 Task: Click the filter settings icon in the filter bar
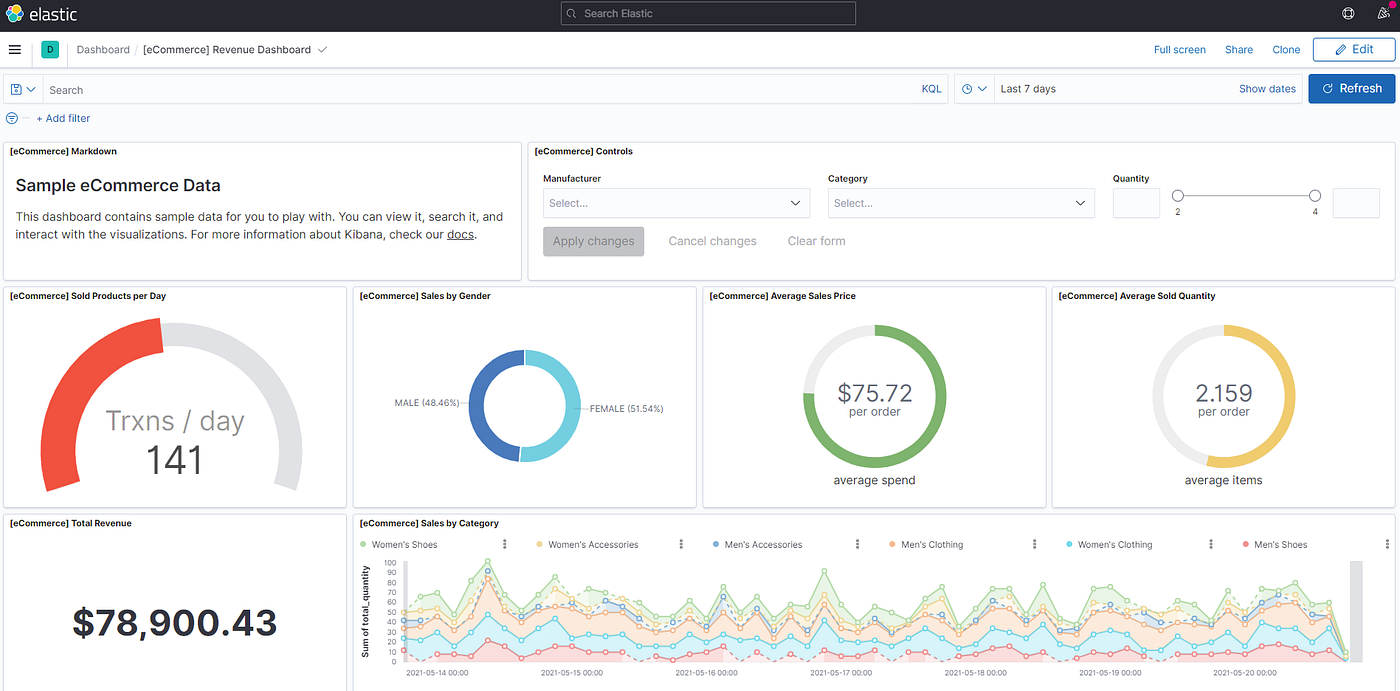point(10,118)
